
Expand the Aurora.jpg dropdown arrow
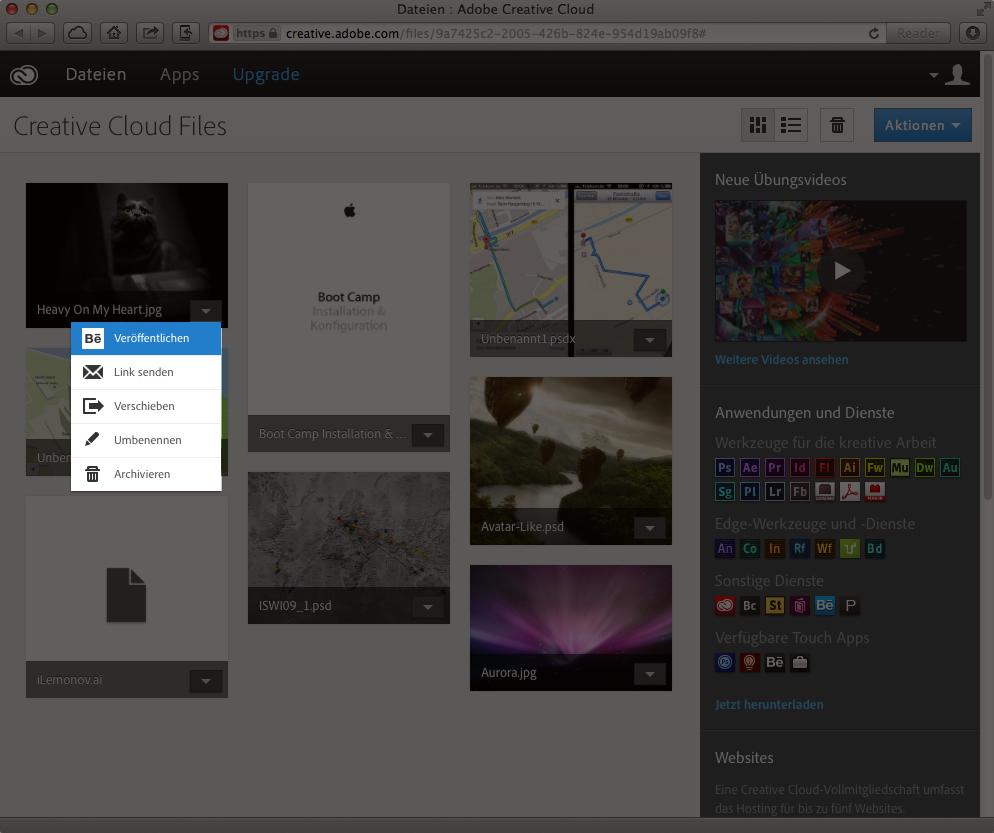pos(650,674)
